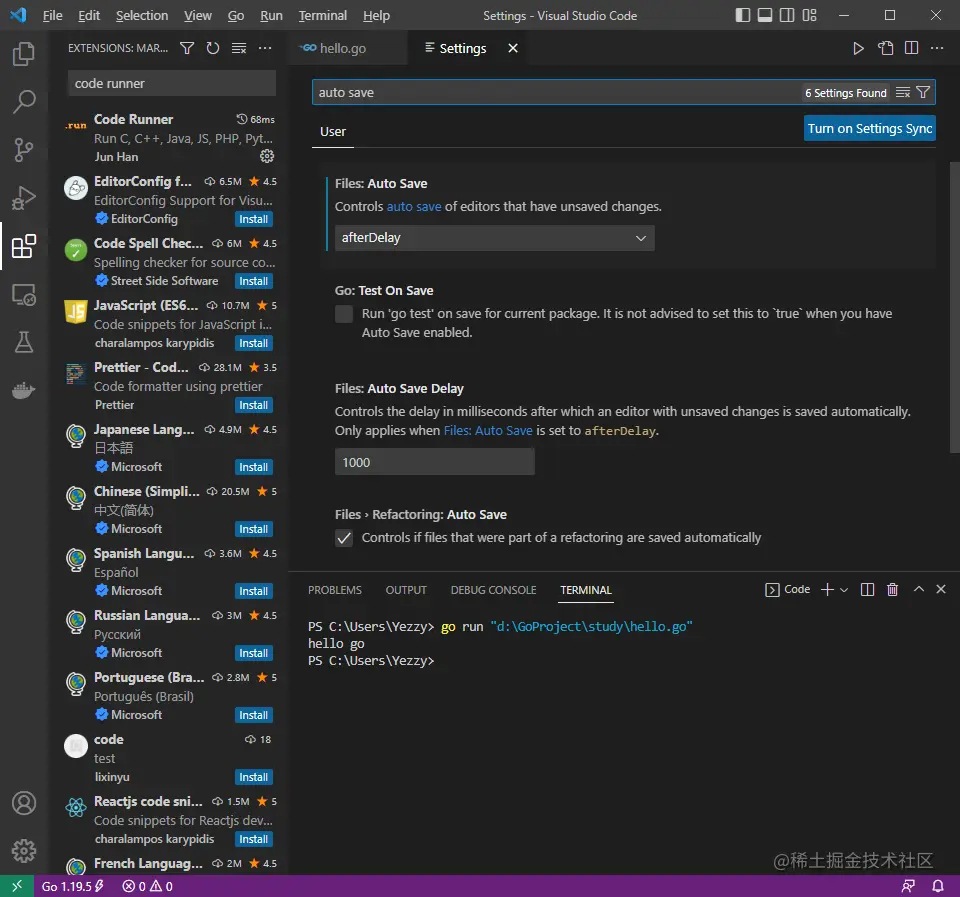Open the Docker view icon
Image resolution: width=960 pixels, height=897 pixels.
pyautogui.click(x=24, y=390)
